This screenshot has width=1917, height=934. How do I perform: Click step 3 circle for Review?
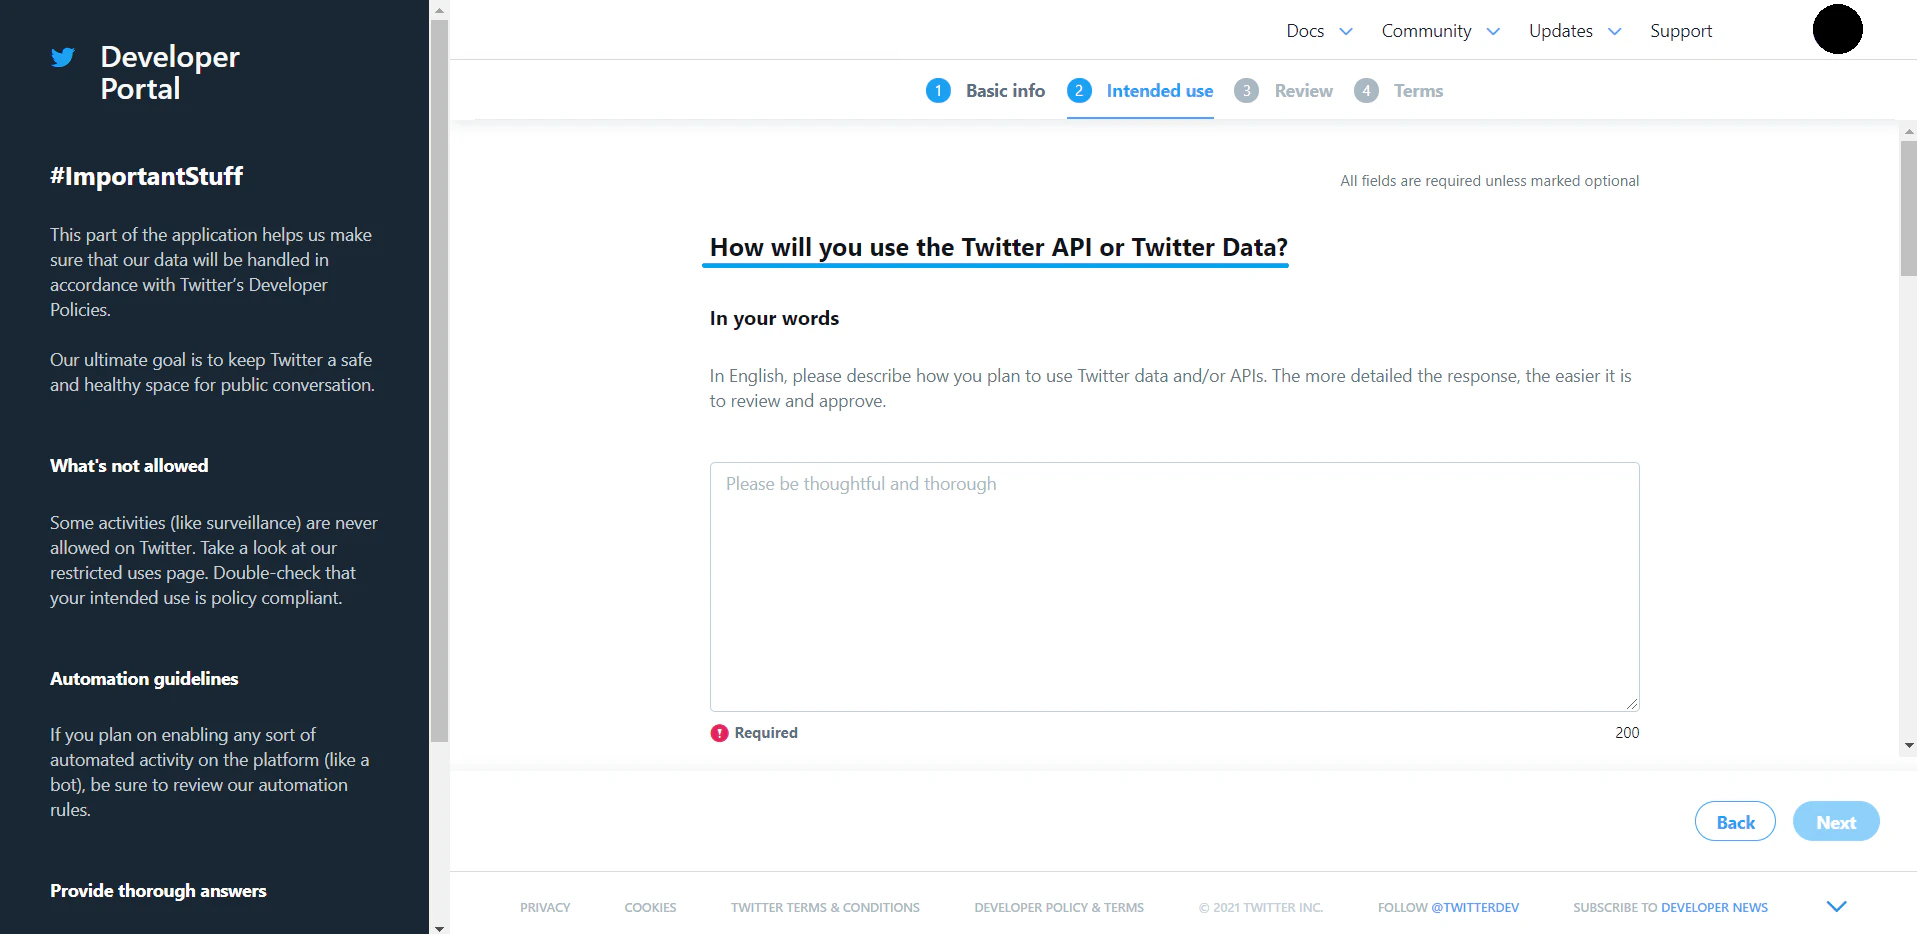tap(1246, 91)
